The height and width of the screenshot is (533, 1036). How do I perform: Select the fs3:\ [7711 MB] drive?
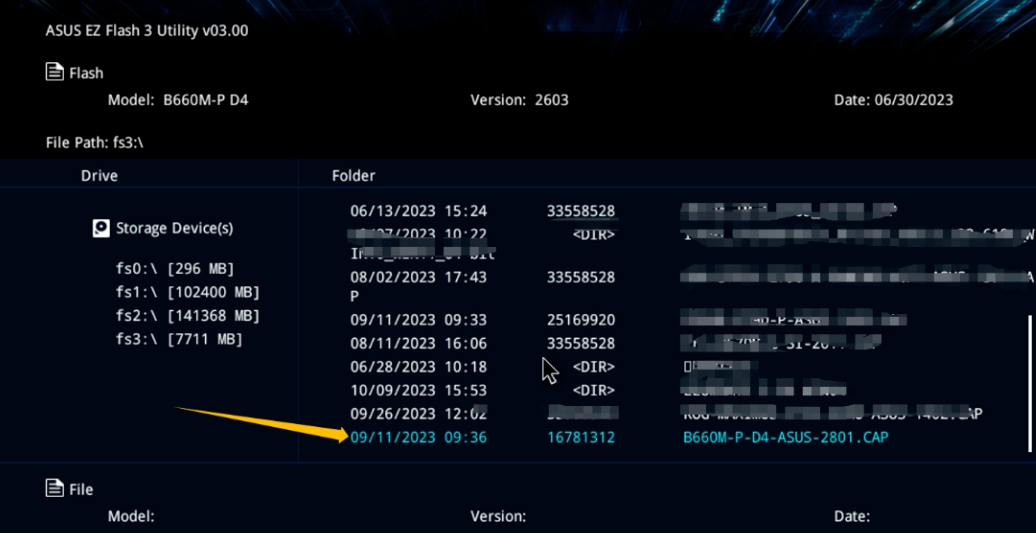[179, 339]
